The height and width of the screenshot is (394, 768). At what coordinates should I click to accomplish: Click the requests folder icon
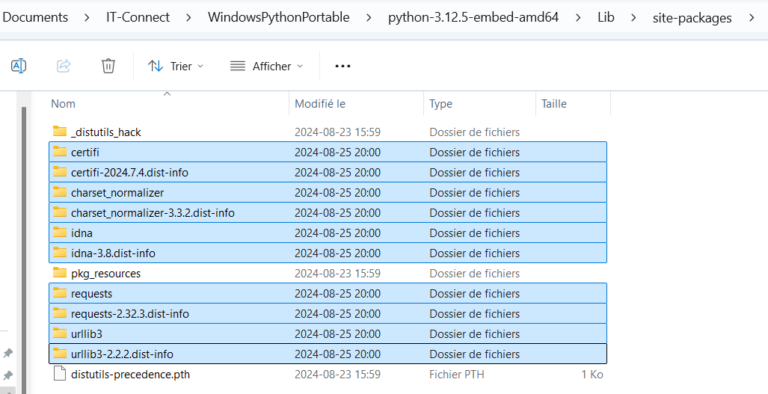60,293
